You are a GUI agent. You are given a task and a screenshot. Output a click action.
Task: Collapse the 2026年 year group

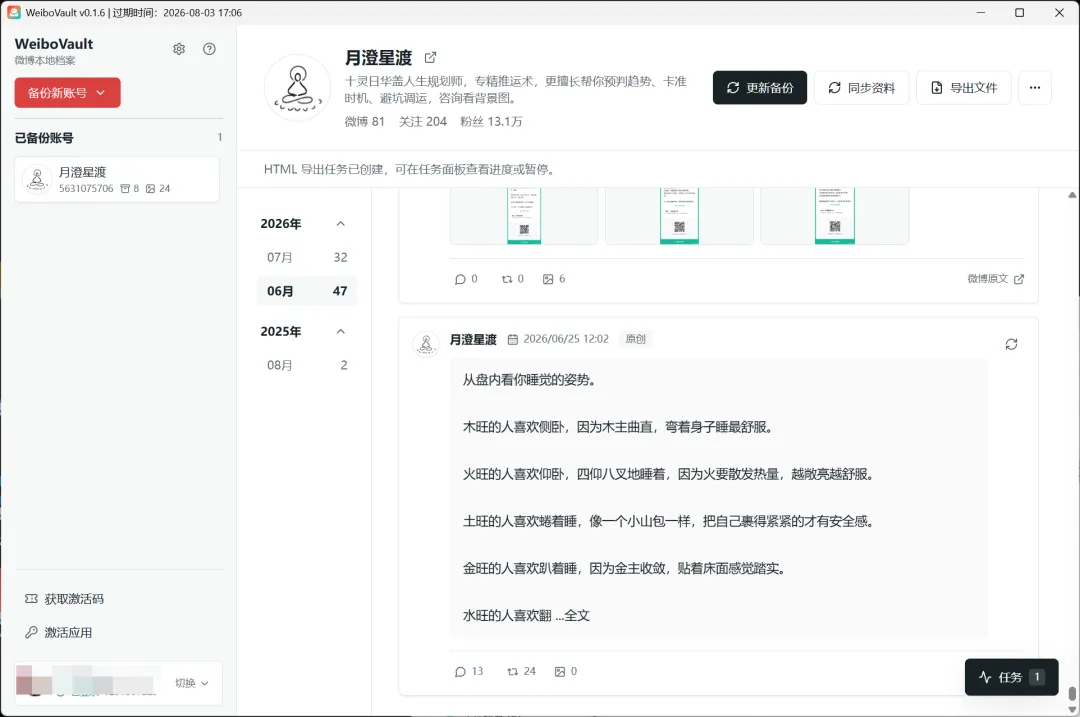(340, 224)
